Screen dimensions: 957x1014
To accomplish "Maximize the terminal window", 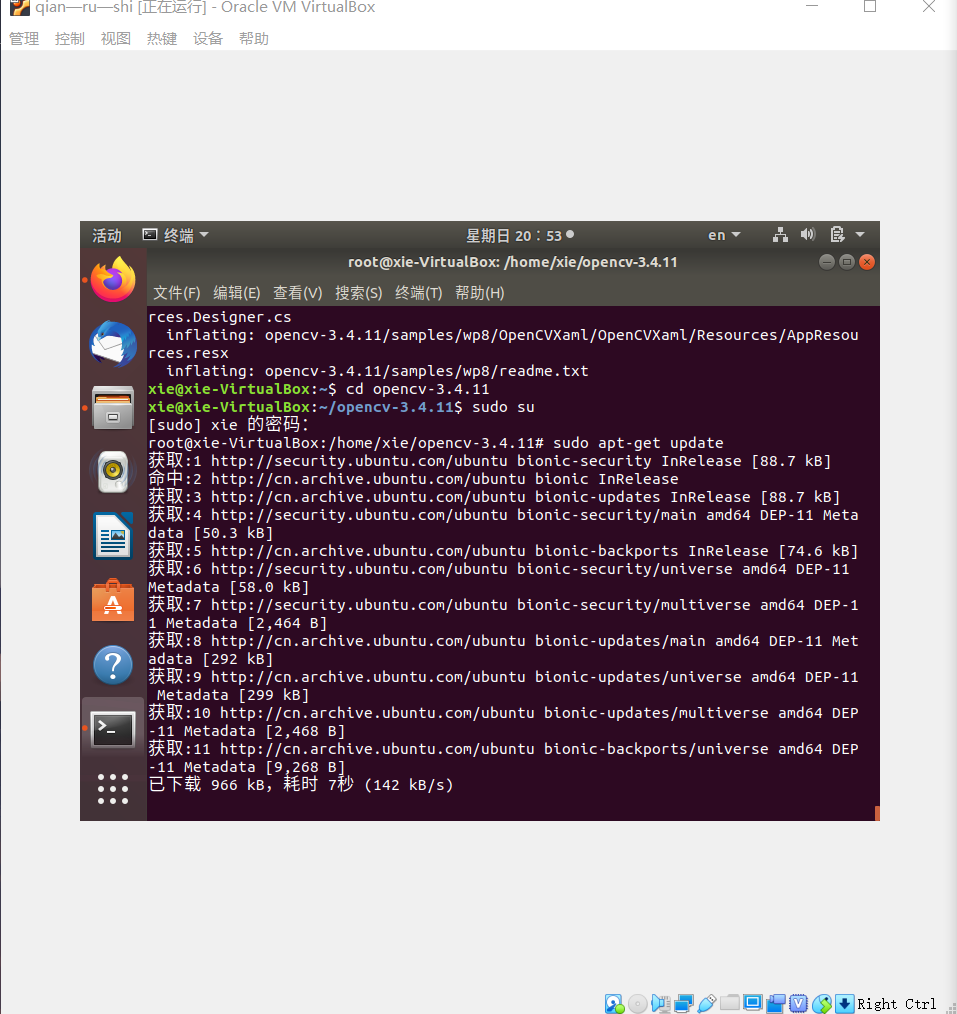I will pyautogui.click(x=846, y=262).
